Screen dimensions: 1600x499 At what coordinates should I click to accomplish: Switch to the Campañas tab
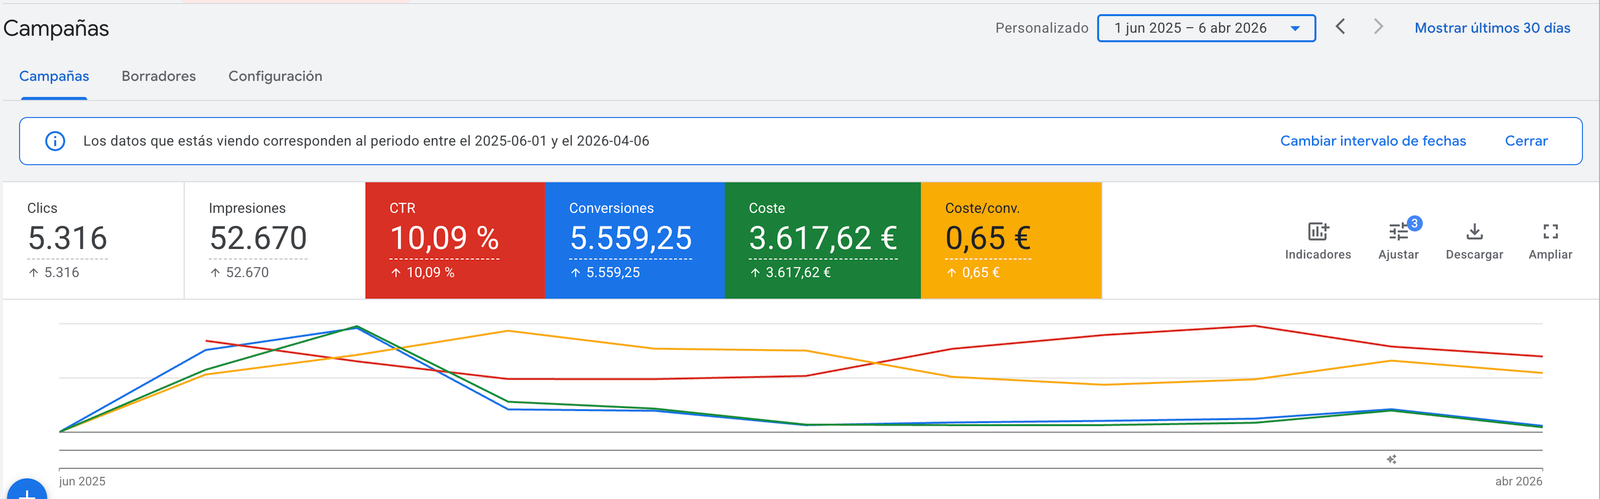pyautogui.click(x=54, y=76)
